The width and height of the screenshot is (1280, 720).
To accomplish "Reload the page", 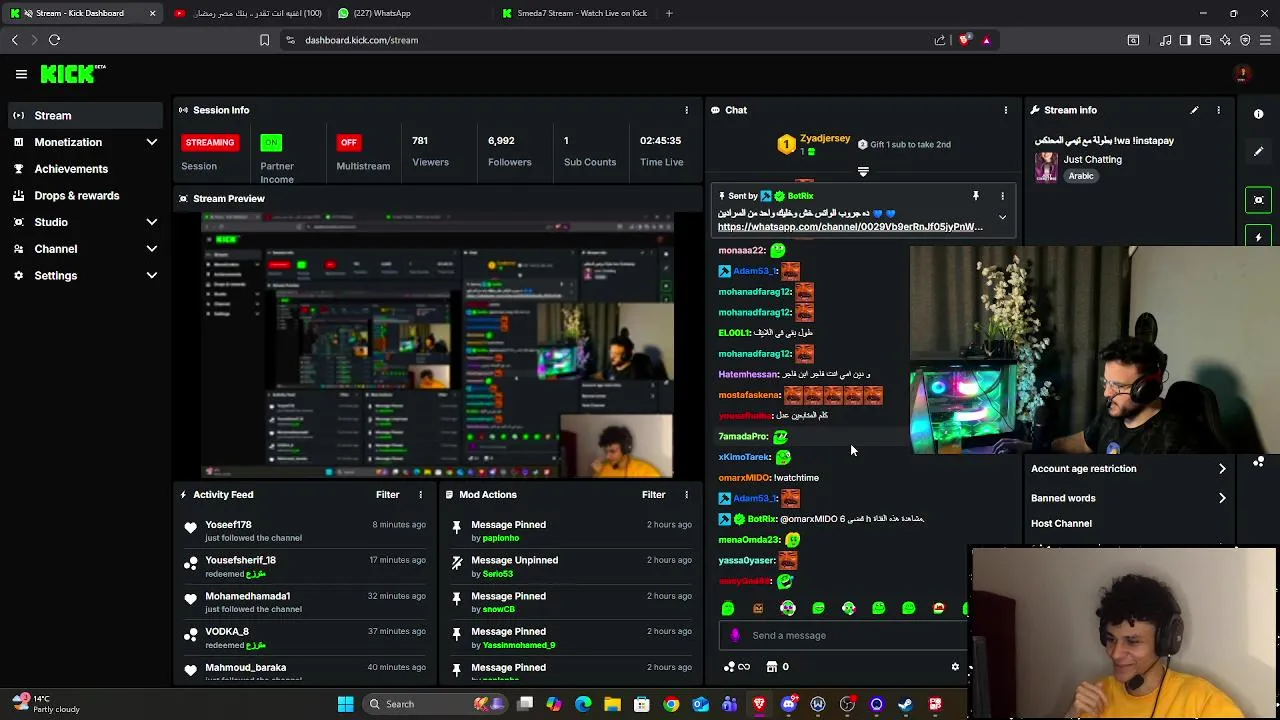I will pos(54,40).
